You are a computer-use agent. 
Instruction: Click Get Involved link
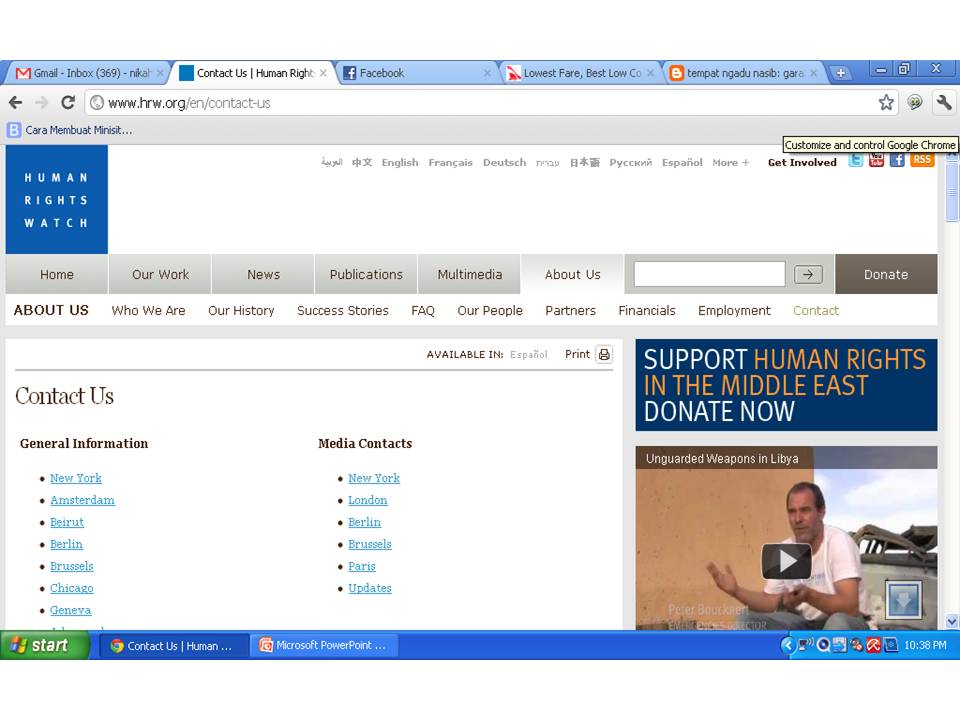[x=802, y=162]
